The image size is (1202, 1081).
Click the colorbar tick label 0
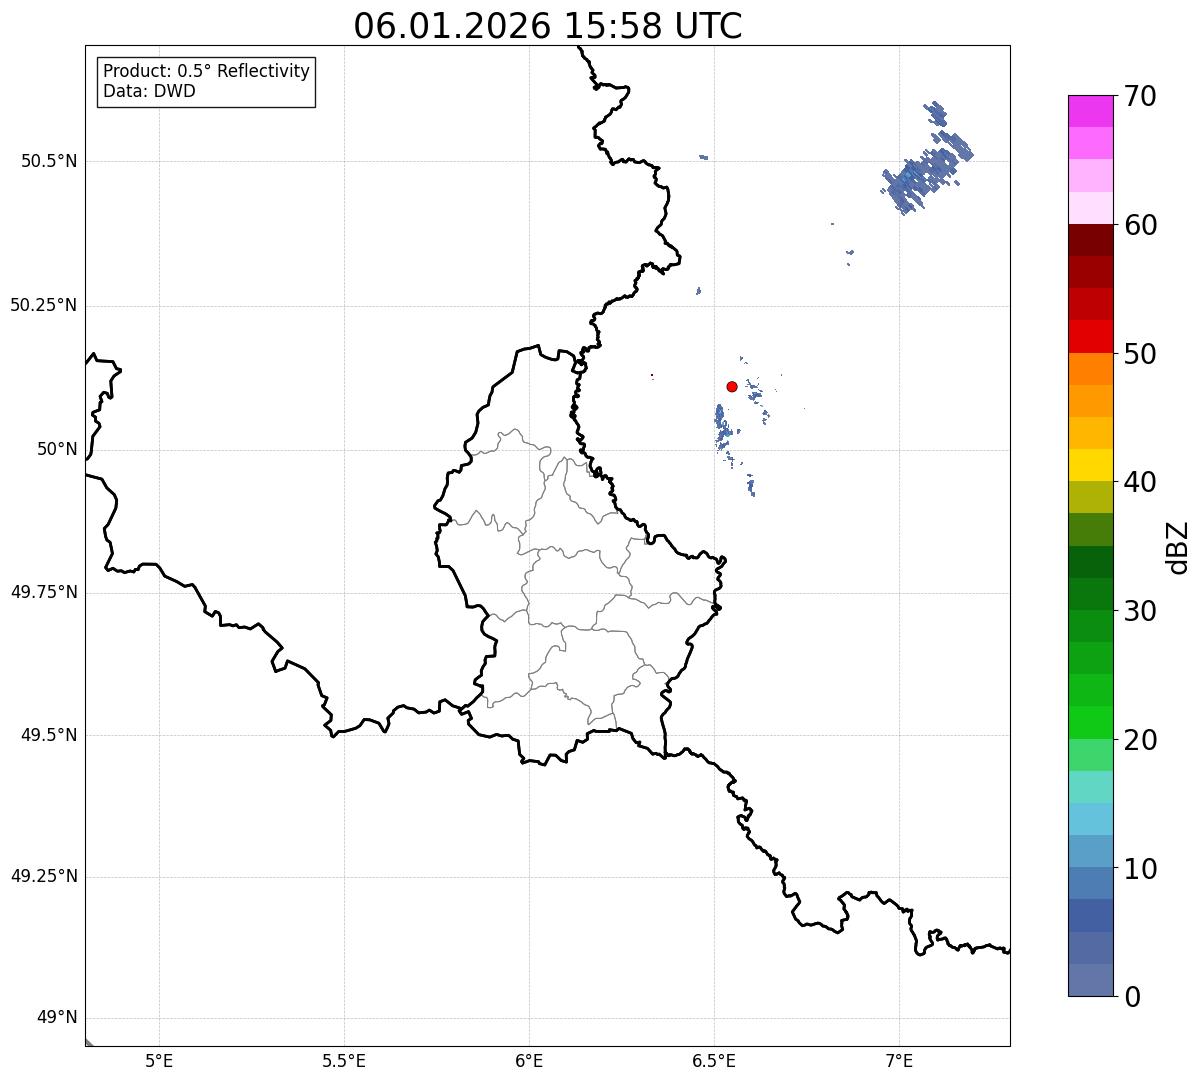[x=1132, y=997]
